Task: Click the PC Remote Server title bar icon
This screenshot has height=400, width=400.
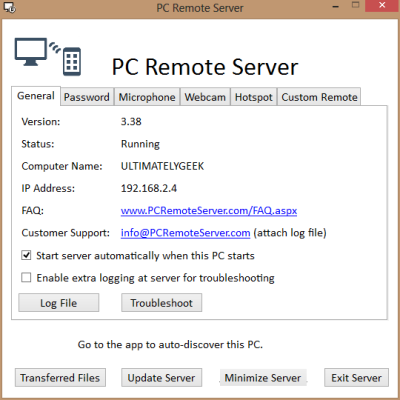Action: tap(9, 8)
